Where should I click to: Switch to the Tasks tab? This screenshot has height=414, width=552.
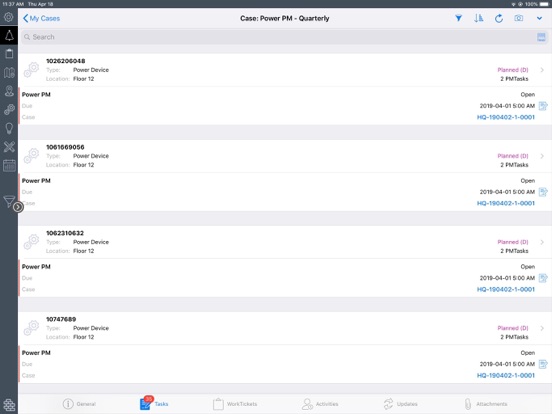pyautogui.click(x=154, y=404)
